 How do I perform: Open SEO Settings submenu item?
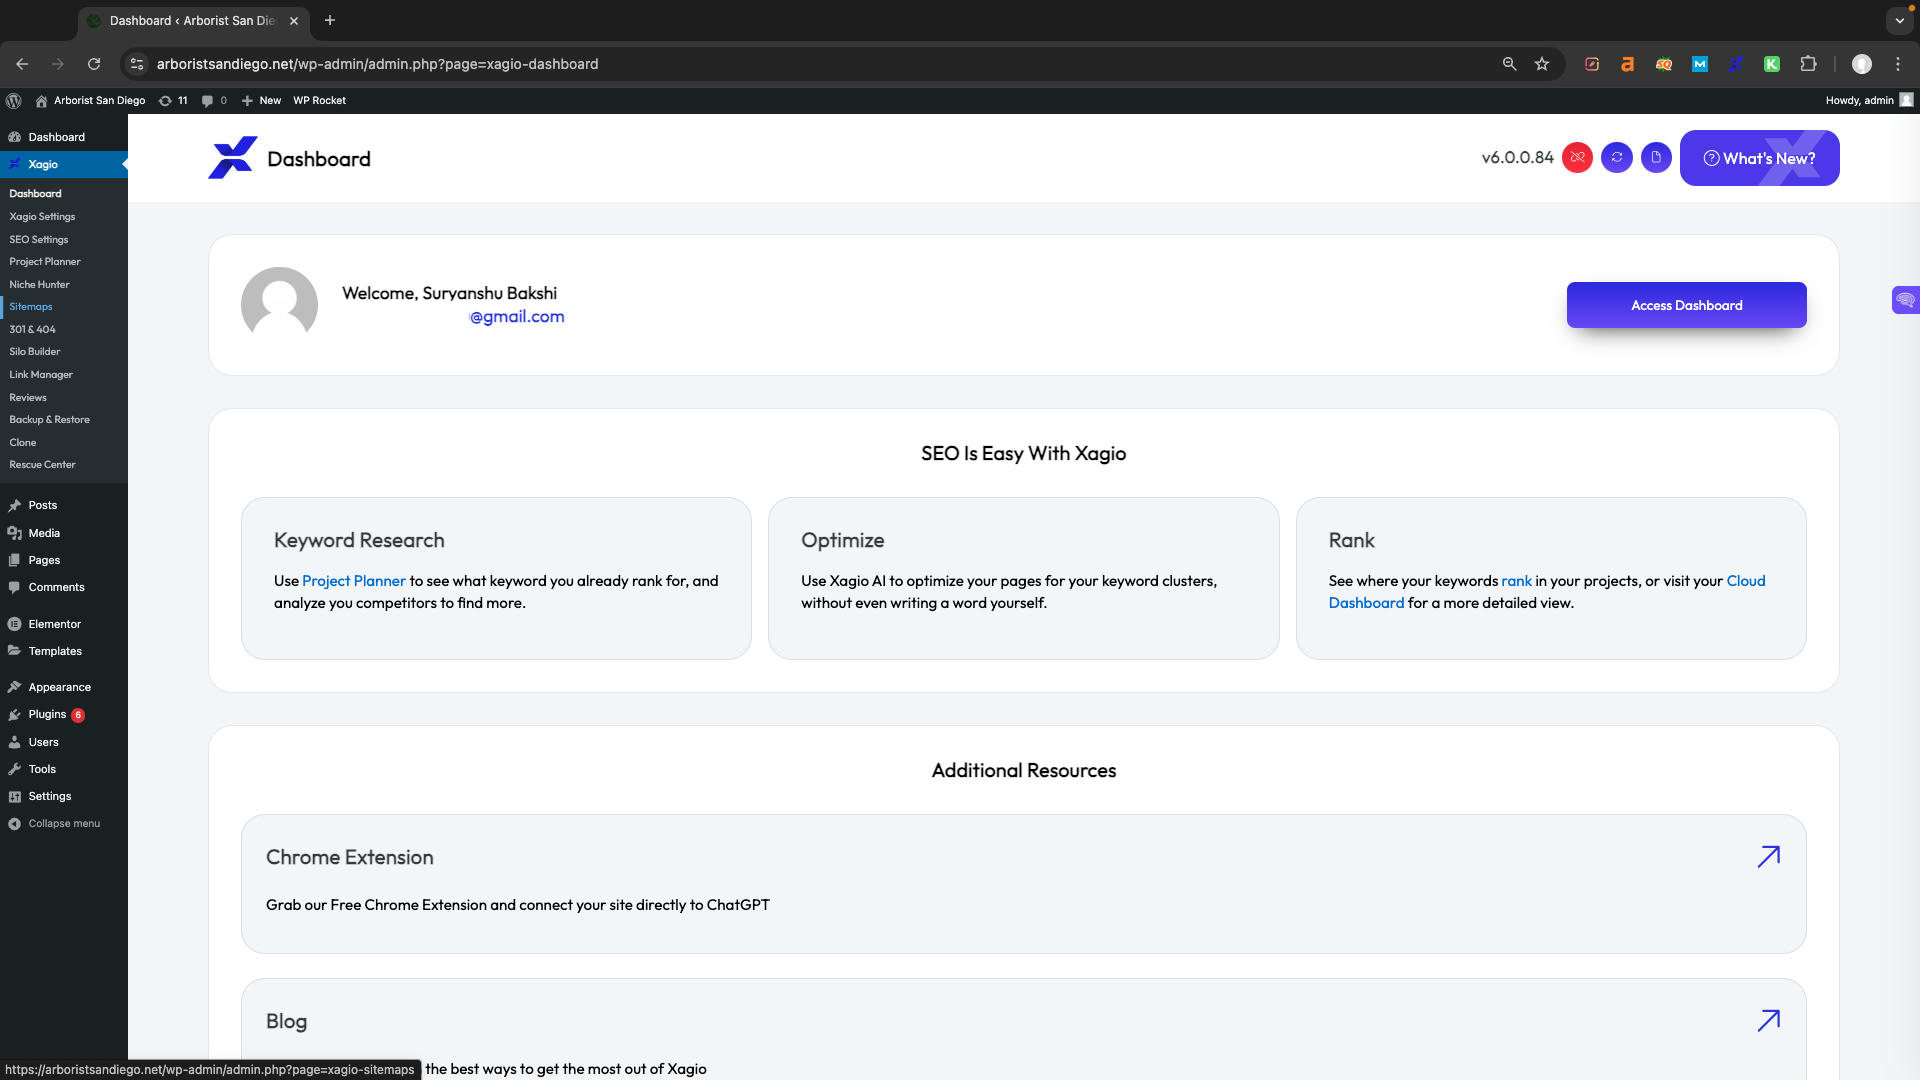click(39, 239)
